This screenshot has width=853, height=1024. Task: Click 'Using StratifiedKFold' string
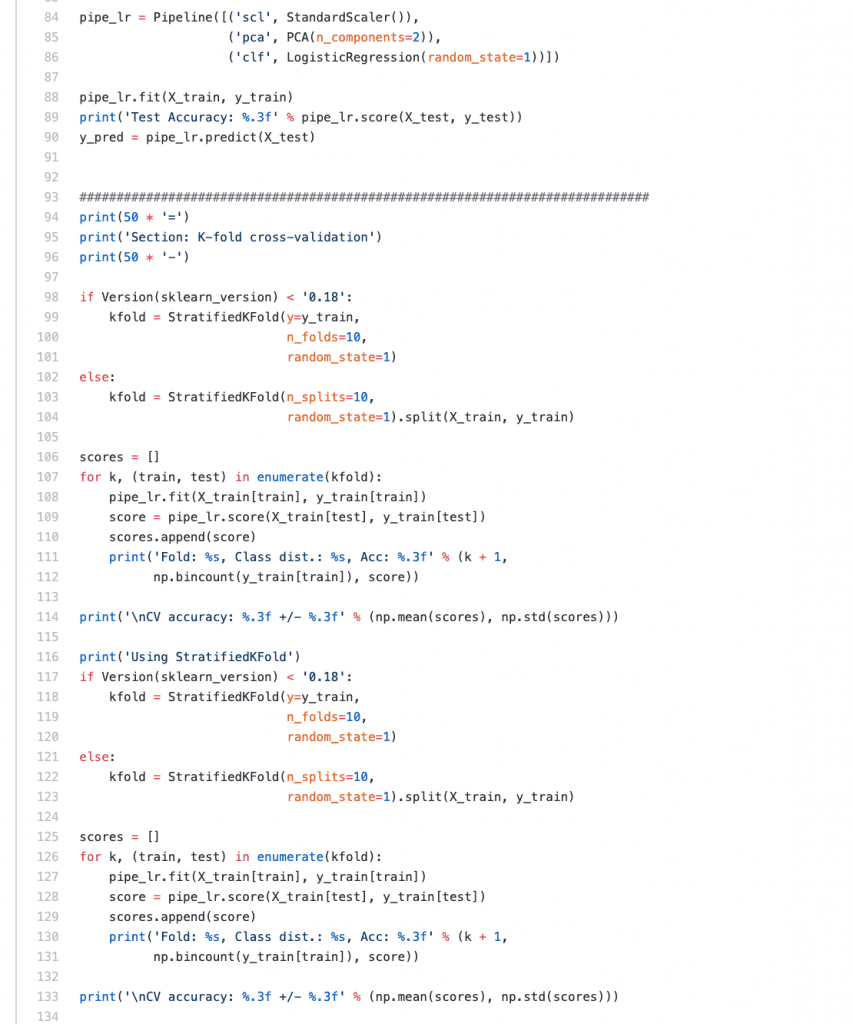pyautogui.click(x=208, y=657)
